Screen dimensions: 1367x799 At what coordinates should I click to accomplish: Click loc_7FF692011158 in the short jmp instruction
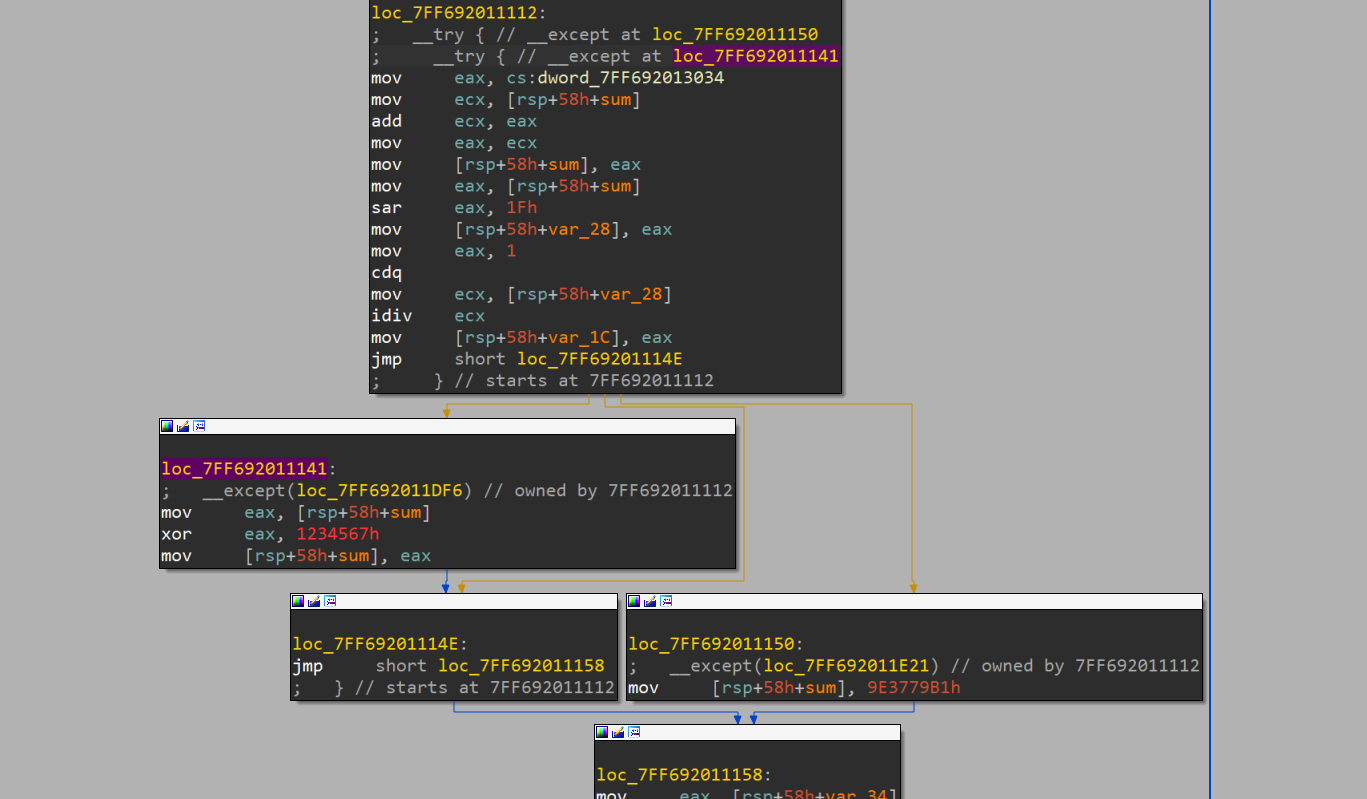coord(521,666)
